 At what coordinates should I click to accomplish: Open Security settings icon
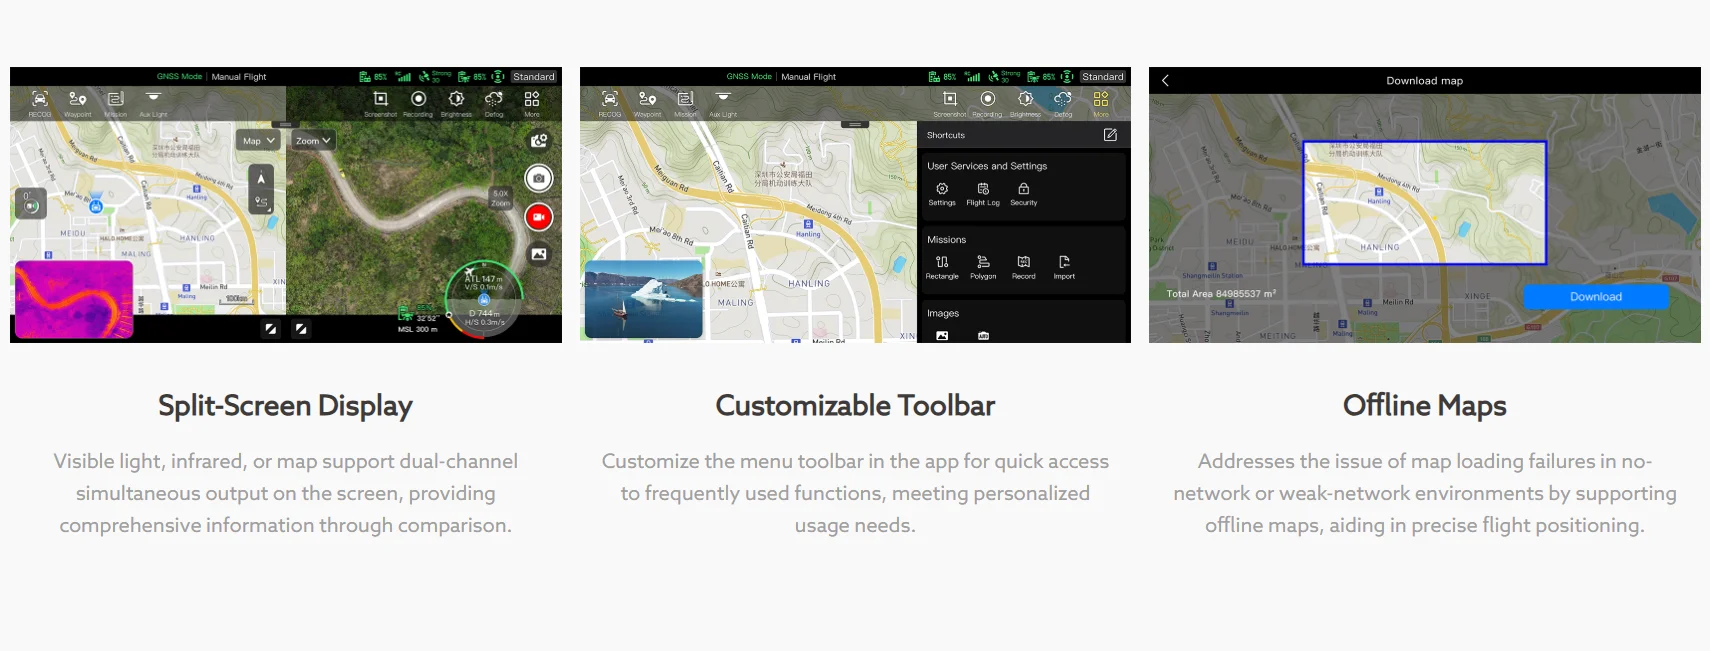(x=1023, y=192)
